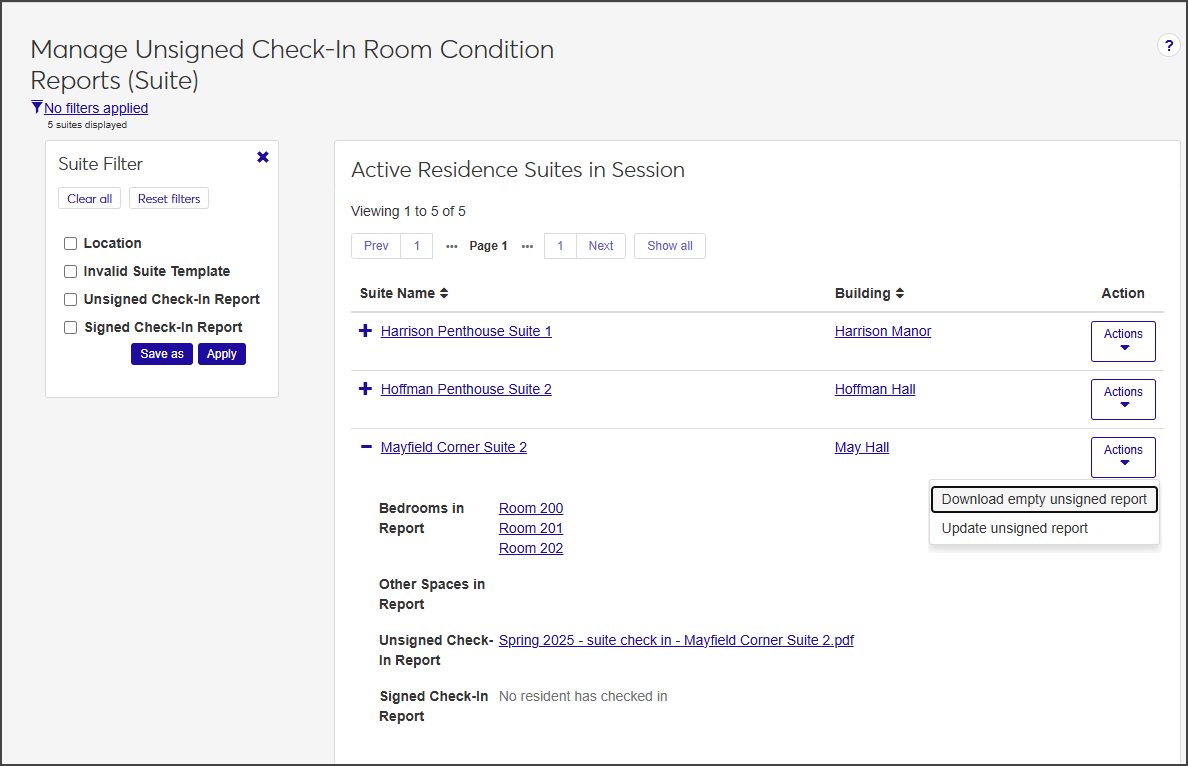
Task: Expand Harrison Penthouse Suite 1 row
Action: [x=365, y=331]
